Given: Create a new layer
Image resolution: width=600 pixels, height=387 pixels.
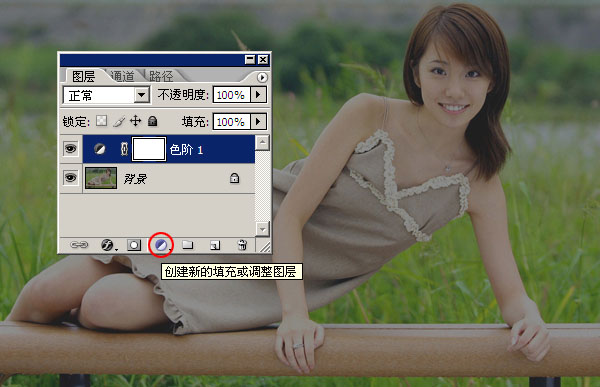Looking at the screenshot, I should point(215,245).
